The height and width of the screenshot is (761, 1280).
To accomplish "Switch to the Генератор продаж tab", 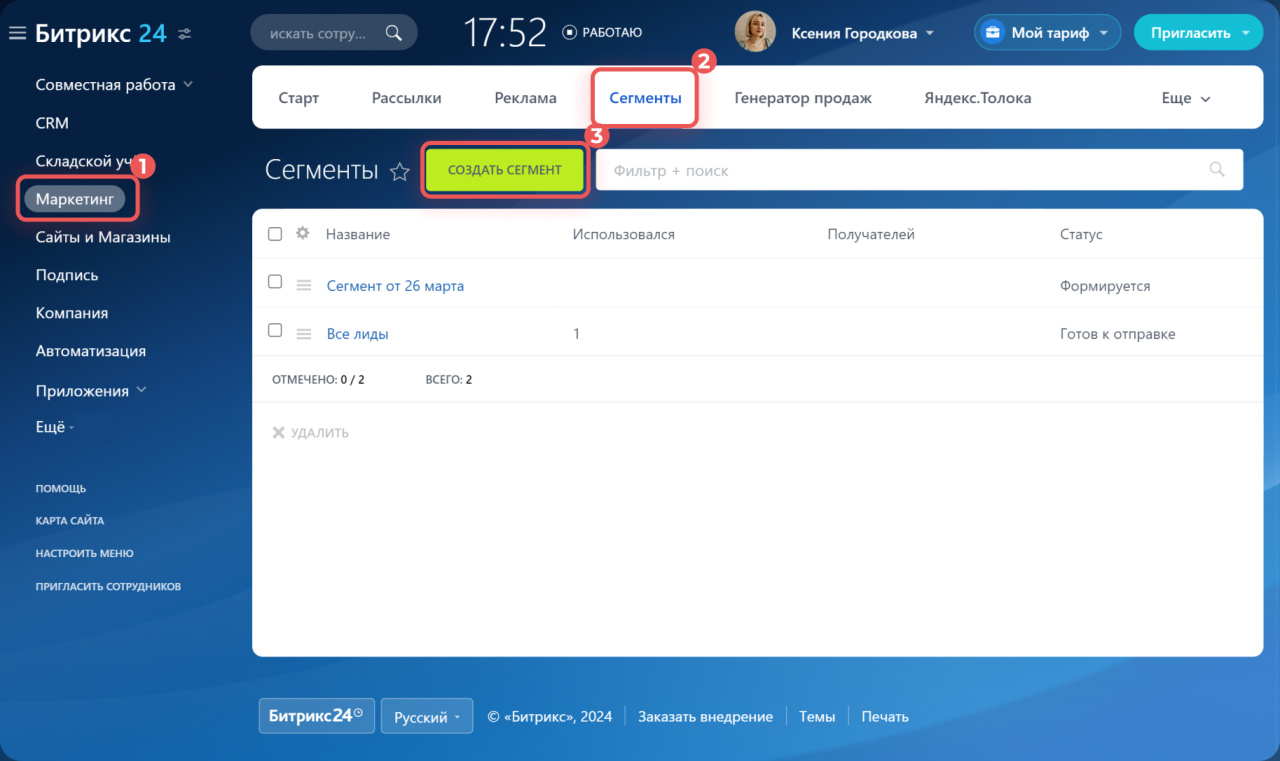I will 803,98.
